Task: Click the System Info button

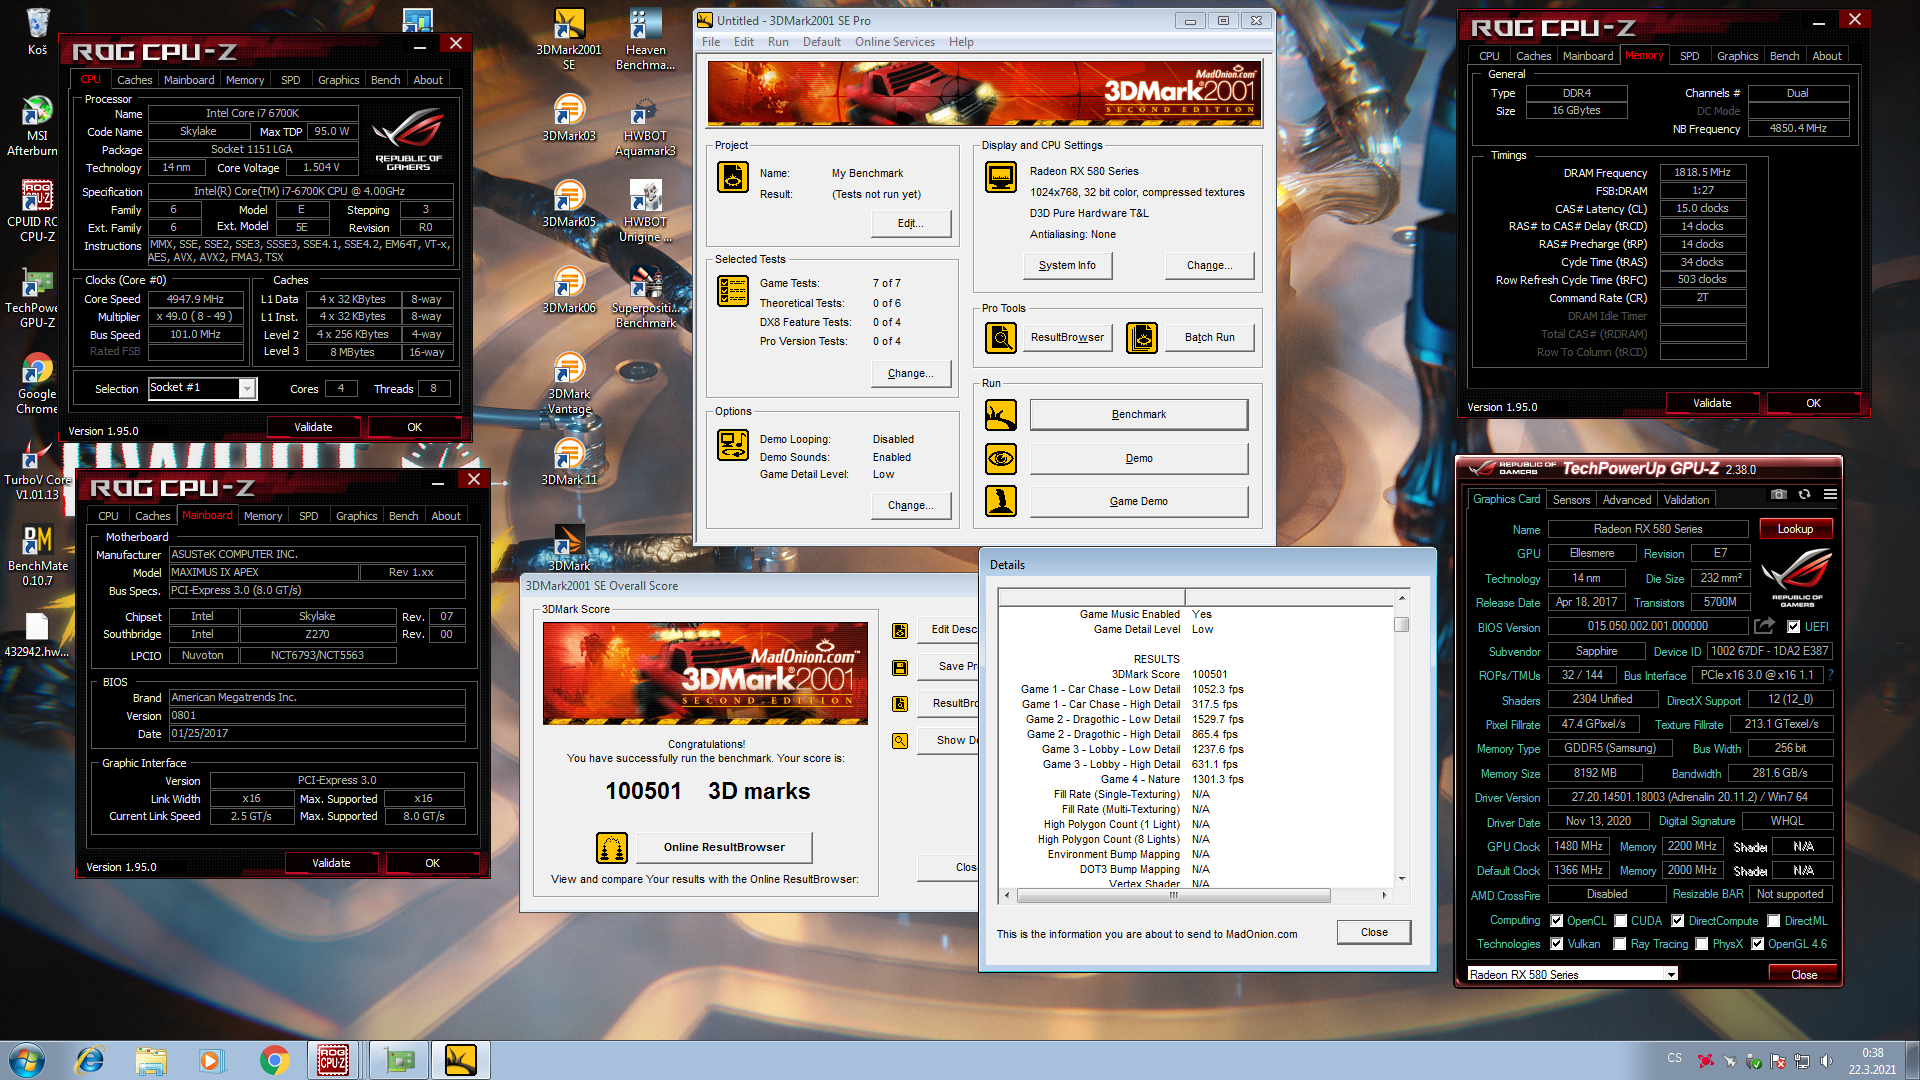Action: coord(1067,265)
